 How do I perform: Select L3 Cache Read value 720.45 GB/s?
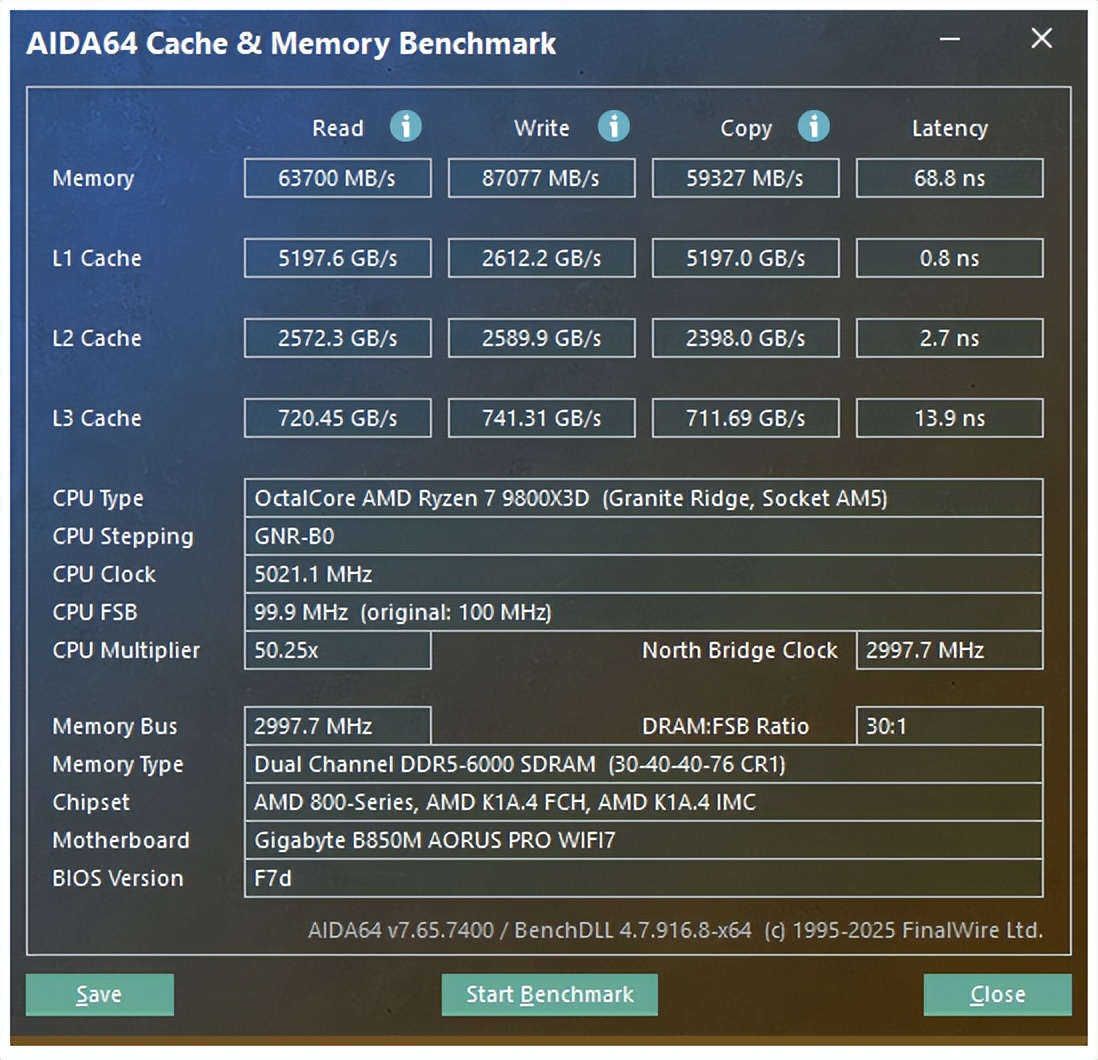[338, 418]
